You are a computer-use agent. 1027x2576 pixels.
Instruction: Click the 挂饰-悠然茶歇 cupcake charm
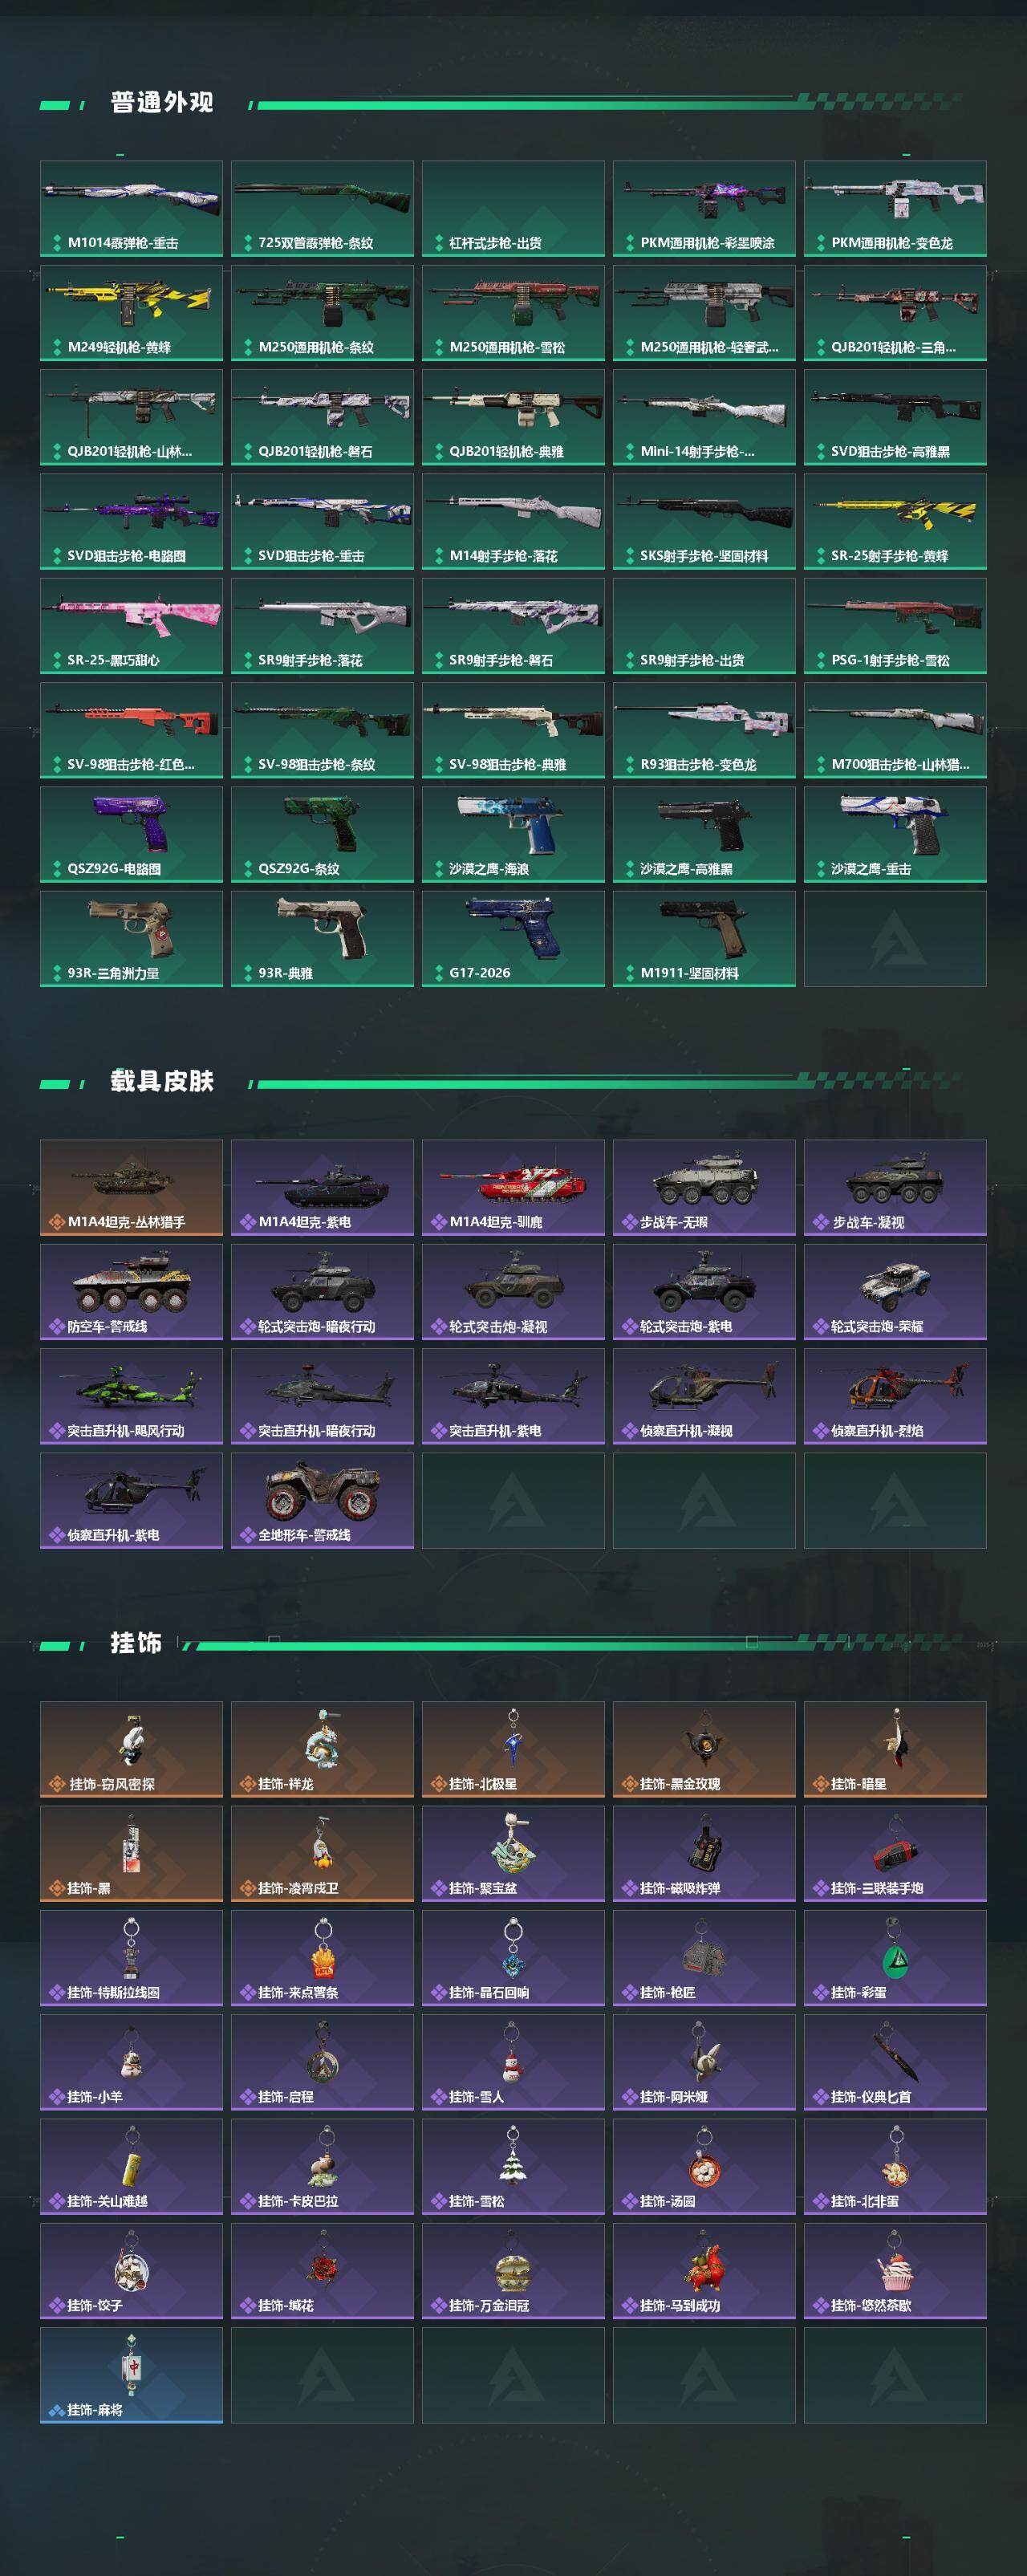(895, 2271)
